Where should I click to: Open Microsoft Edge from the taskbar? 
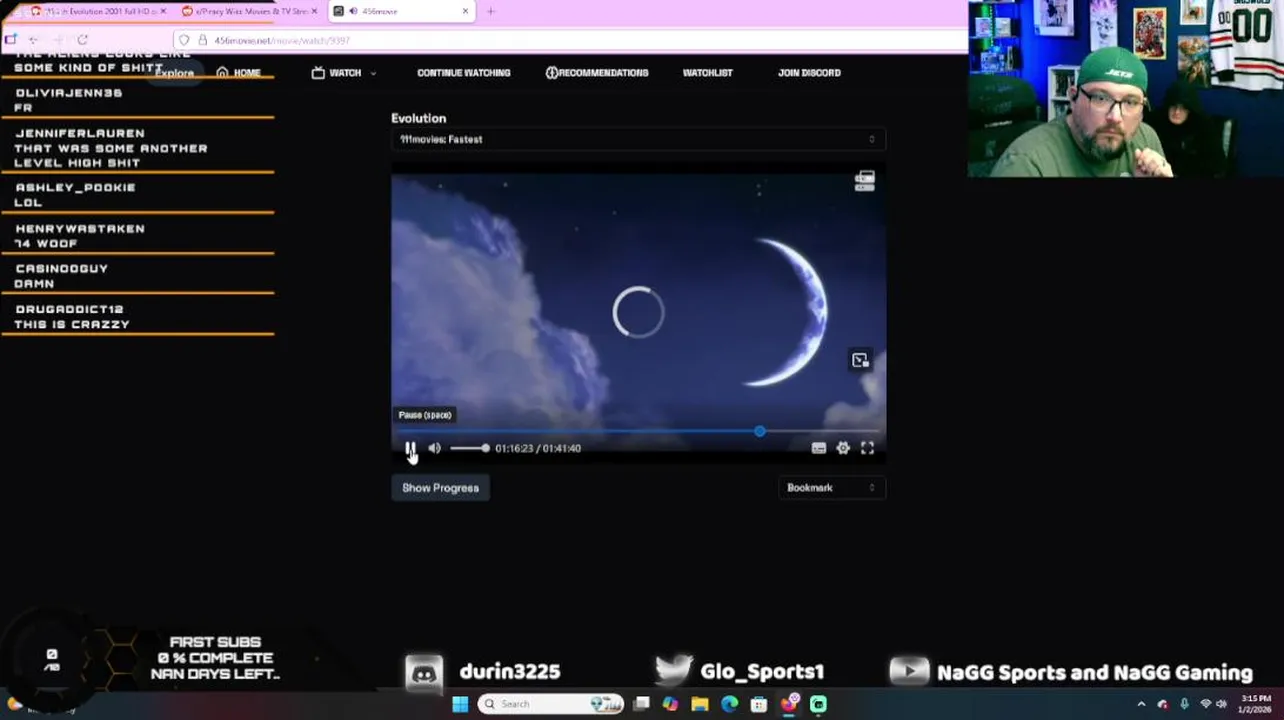click(729, 704)
